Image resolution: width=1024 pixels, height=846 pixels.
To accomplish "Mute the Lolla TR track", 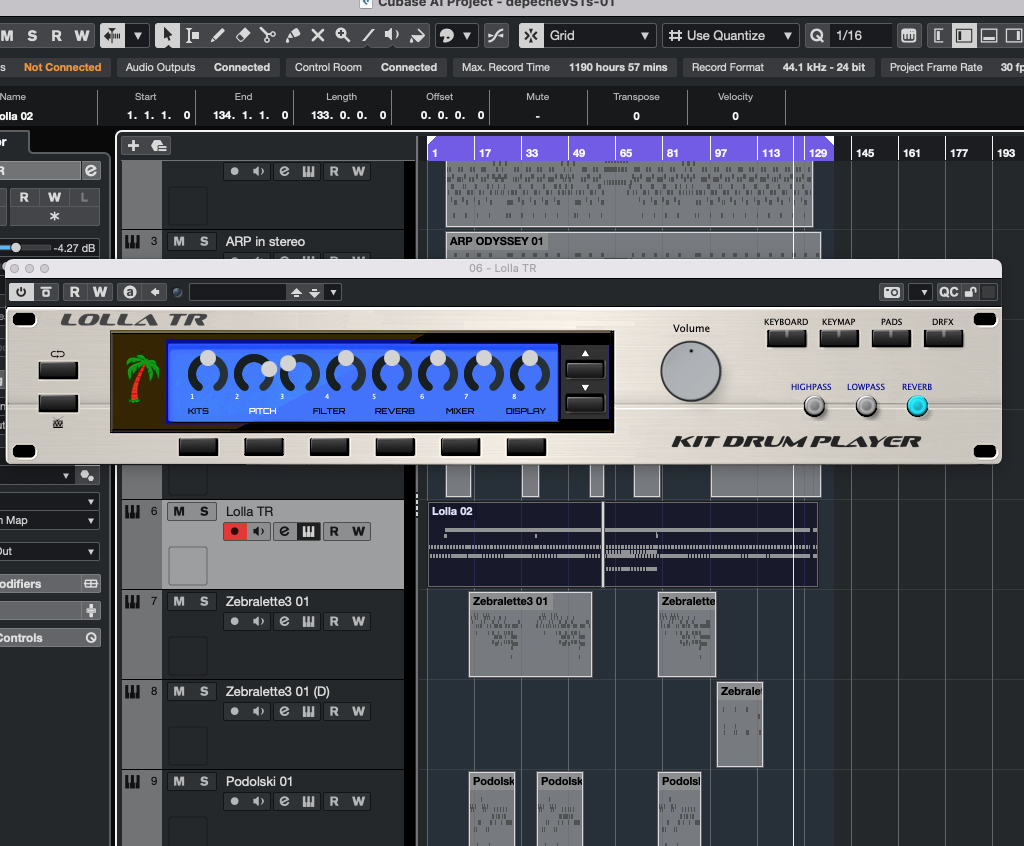I will pyautogui.click(x=179, y=512).
